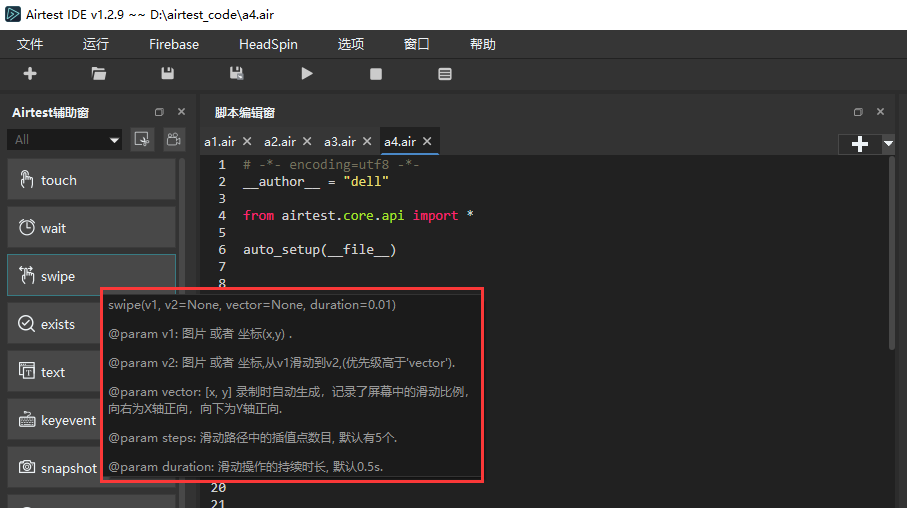Screen dimensions: 907x508
Task: Click the Save all icon in toolbar
Action: pos(237,73)
